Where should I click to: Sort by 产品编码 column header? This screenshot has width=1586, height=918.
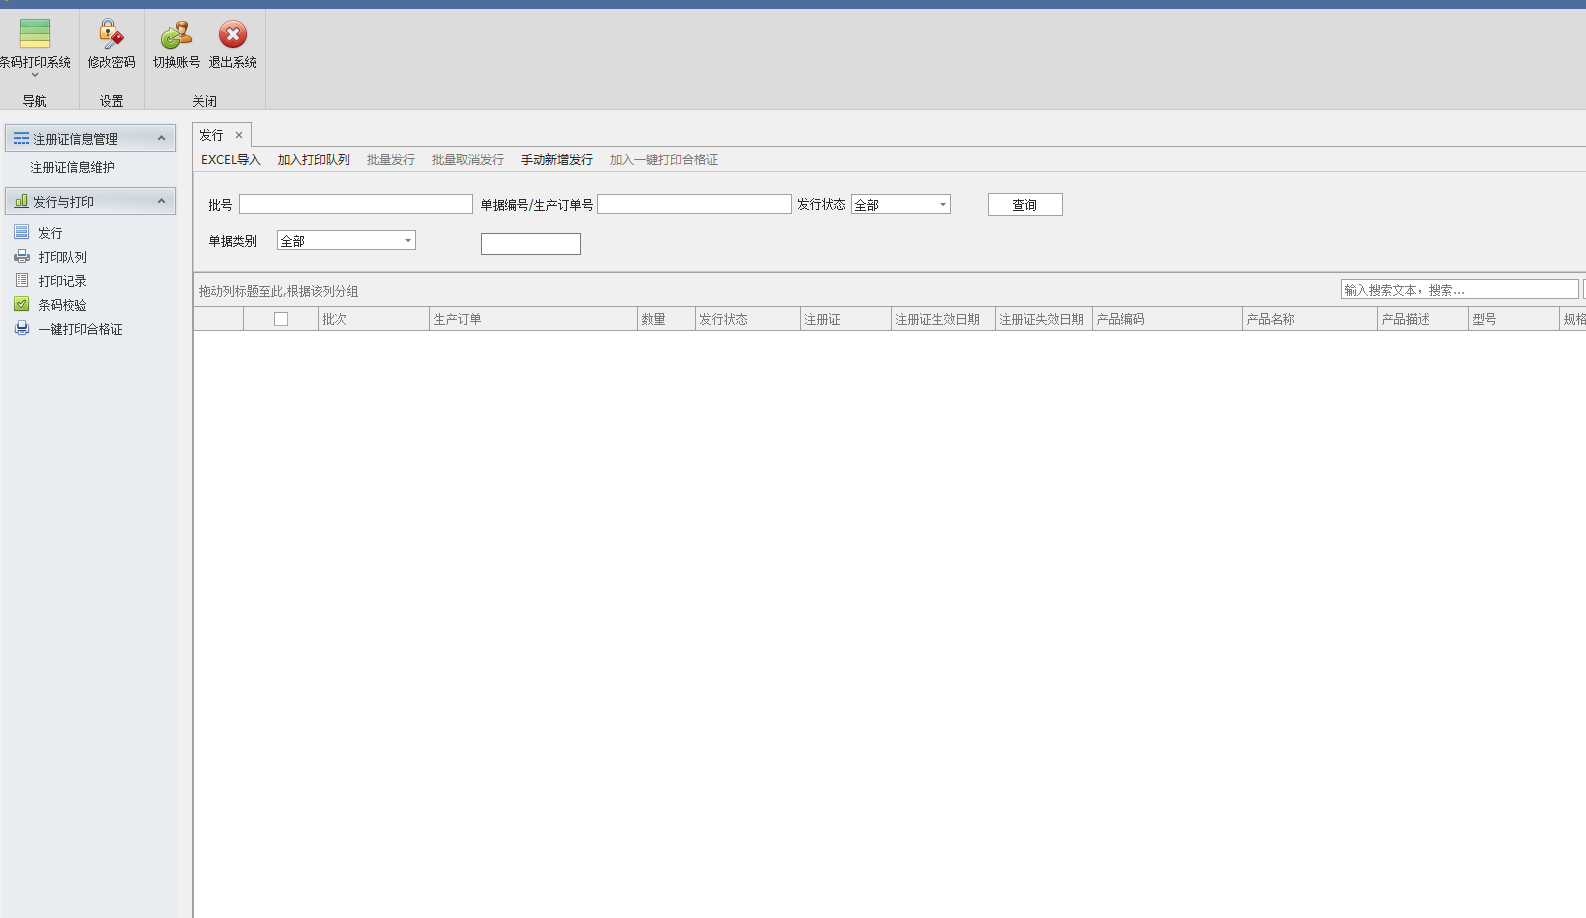click(1168, 319)
